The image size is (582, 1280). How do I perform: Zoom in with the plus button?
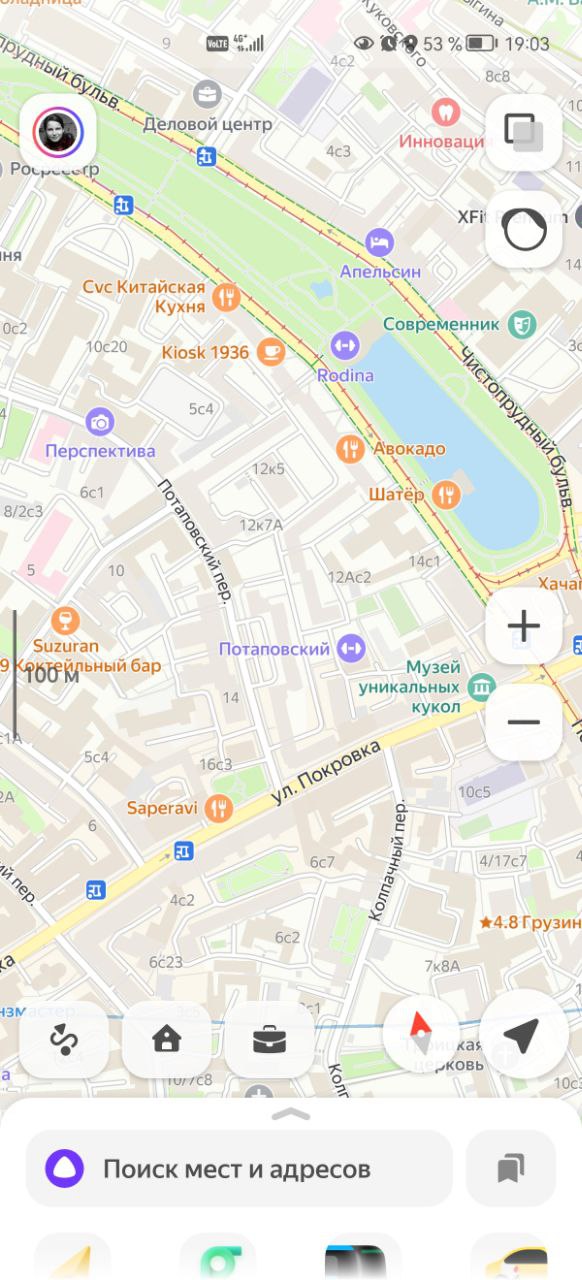click(x=523, y=627)
